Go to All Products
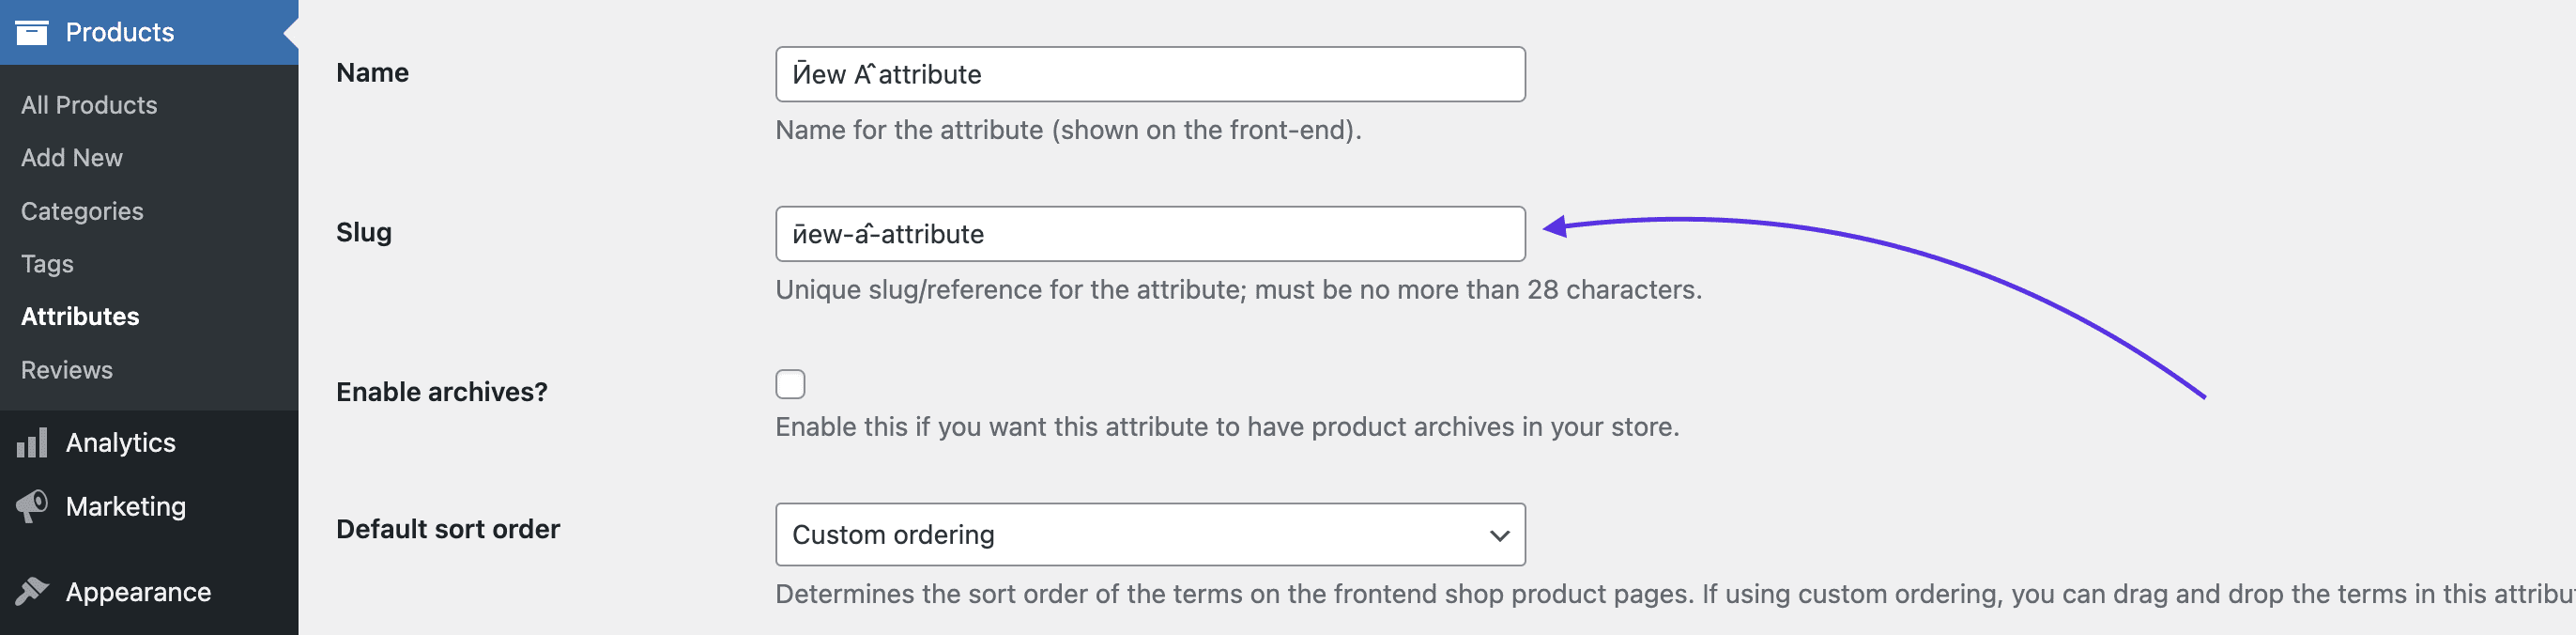2576x635 pixels. (88, 104)
